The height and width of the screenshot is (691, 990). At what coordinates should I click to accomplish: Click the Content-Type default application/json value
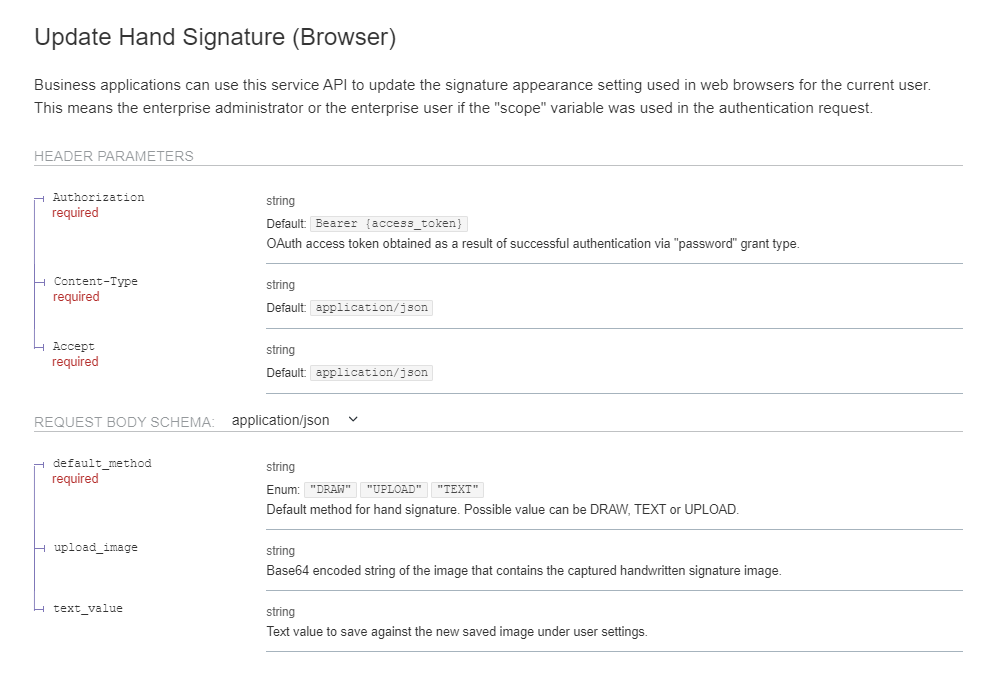pyautogui.click(x=371, y=307)
